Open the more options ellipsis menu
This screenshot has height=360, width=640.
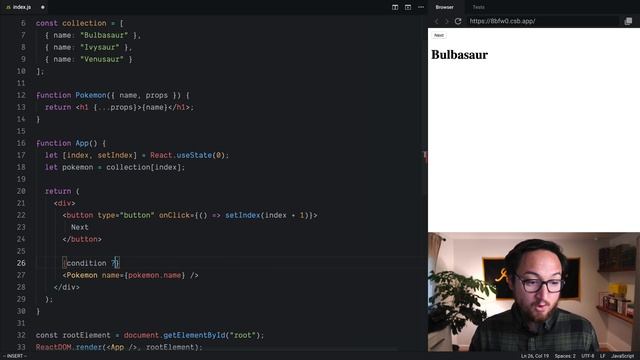tap(421, 7)
